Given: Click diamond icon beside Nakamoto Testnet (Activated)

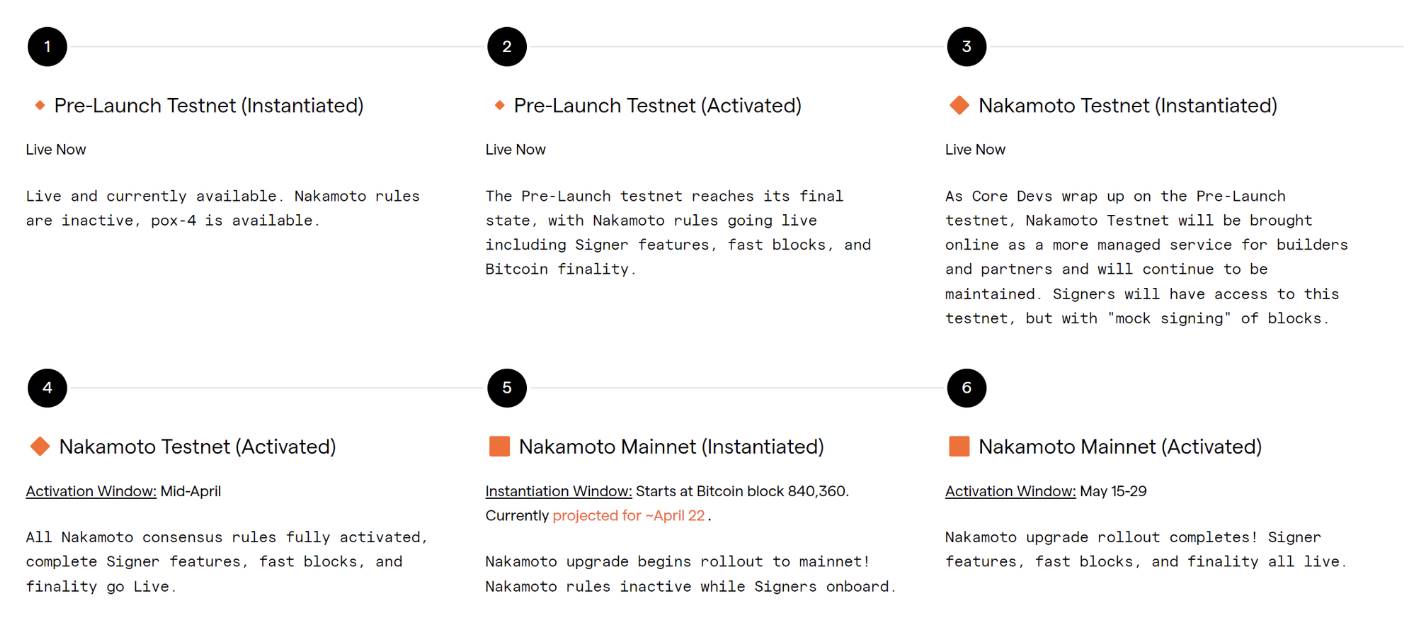Looking at the screenshot, I should pos(40,447).
